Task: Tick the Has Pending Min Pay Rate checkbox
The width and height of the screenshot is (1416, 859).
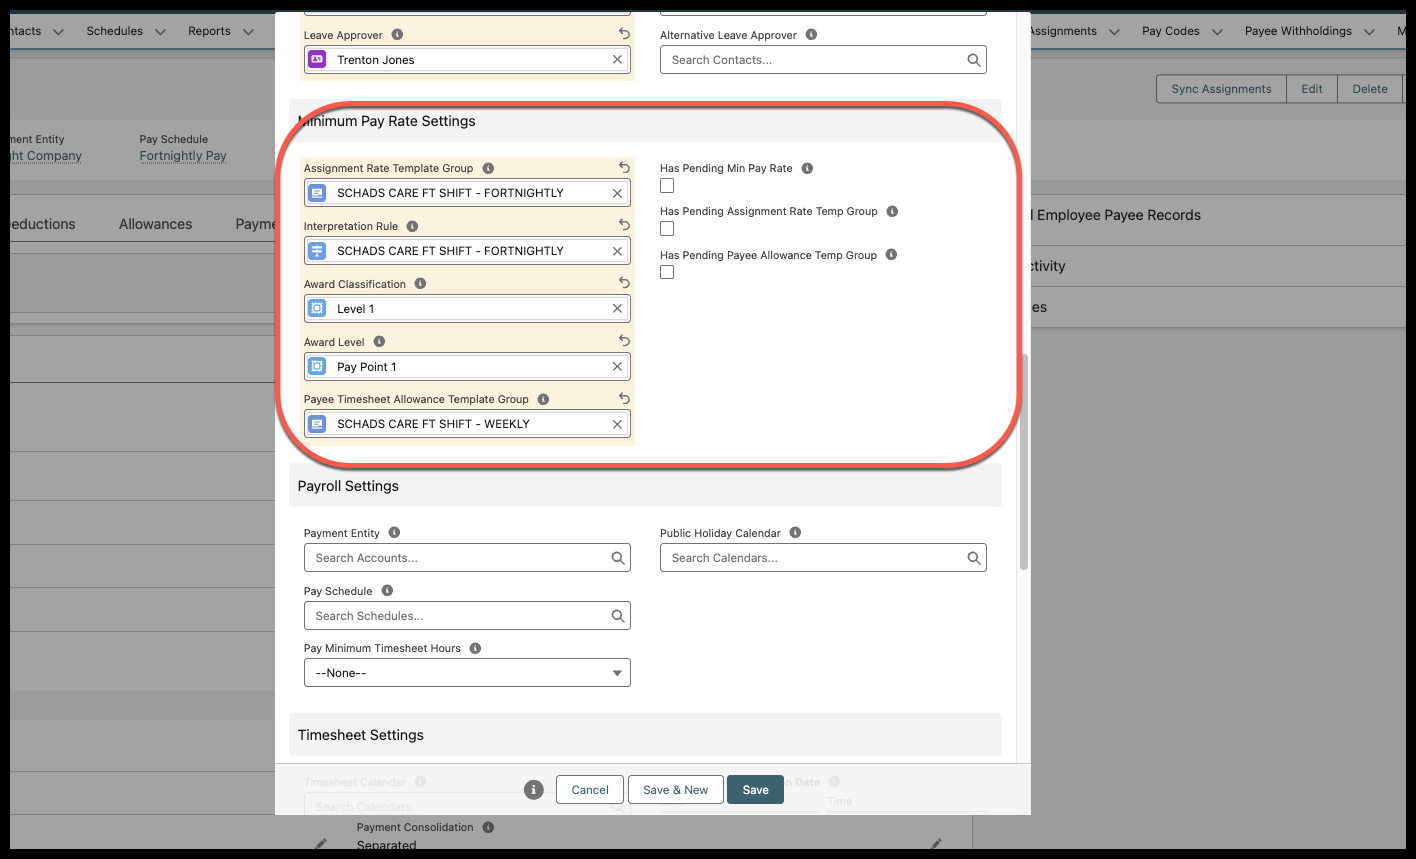Action: 667,186
